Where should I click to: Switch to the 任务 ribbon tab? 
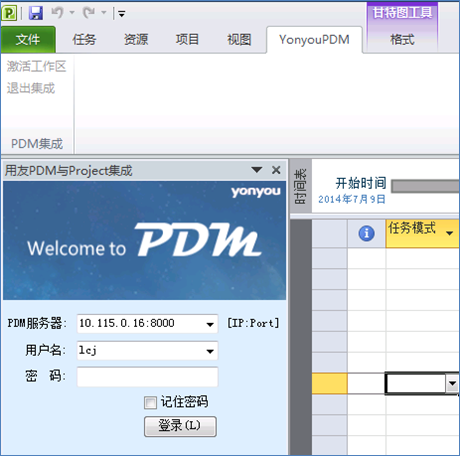coord(84,40)
